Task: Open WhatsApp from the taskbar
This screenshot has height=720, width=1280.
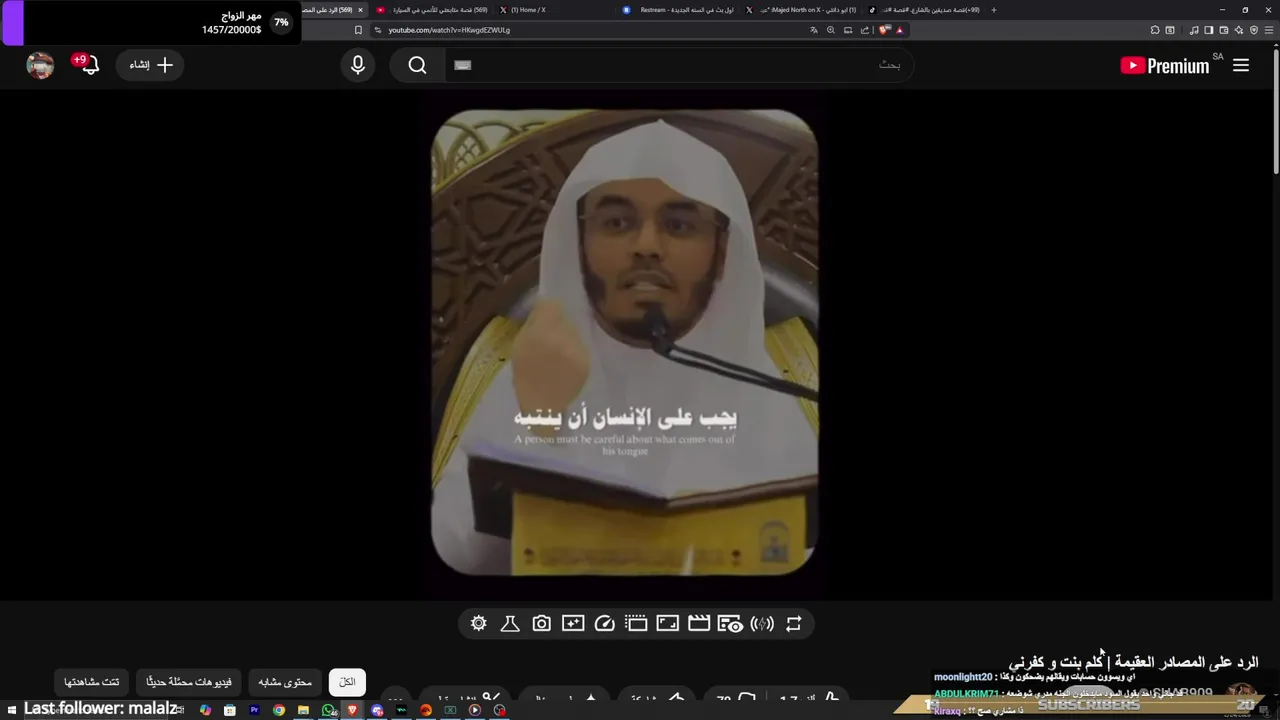Action: (328, 710)
